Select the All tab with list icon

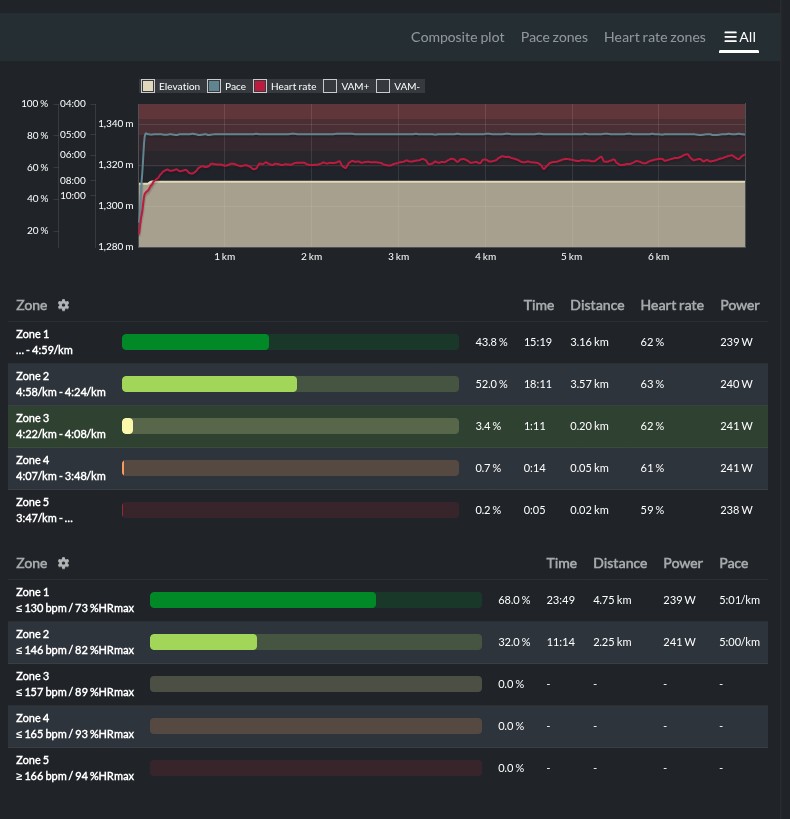point(739,37)
